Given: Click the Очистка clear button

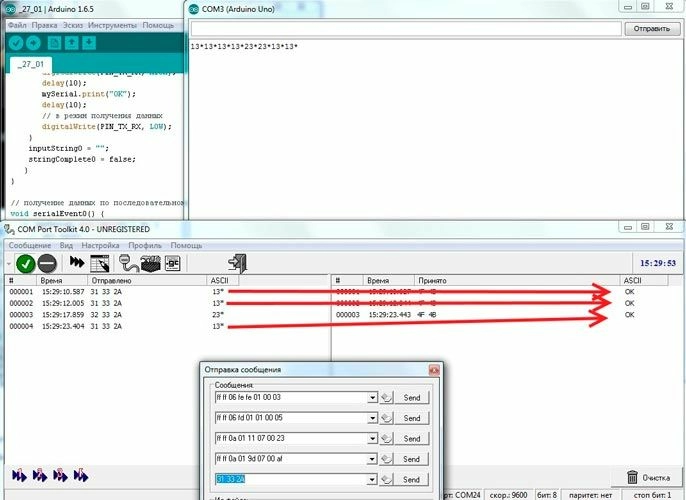Looking at the screenshot, I should (x=646, y=478).
